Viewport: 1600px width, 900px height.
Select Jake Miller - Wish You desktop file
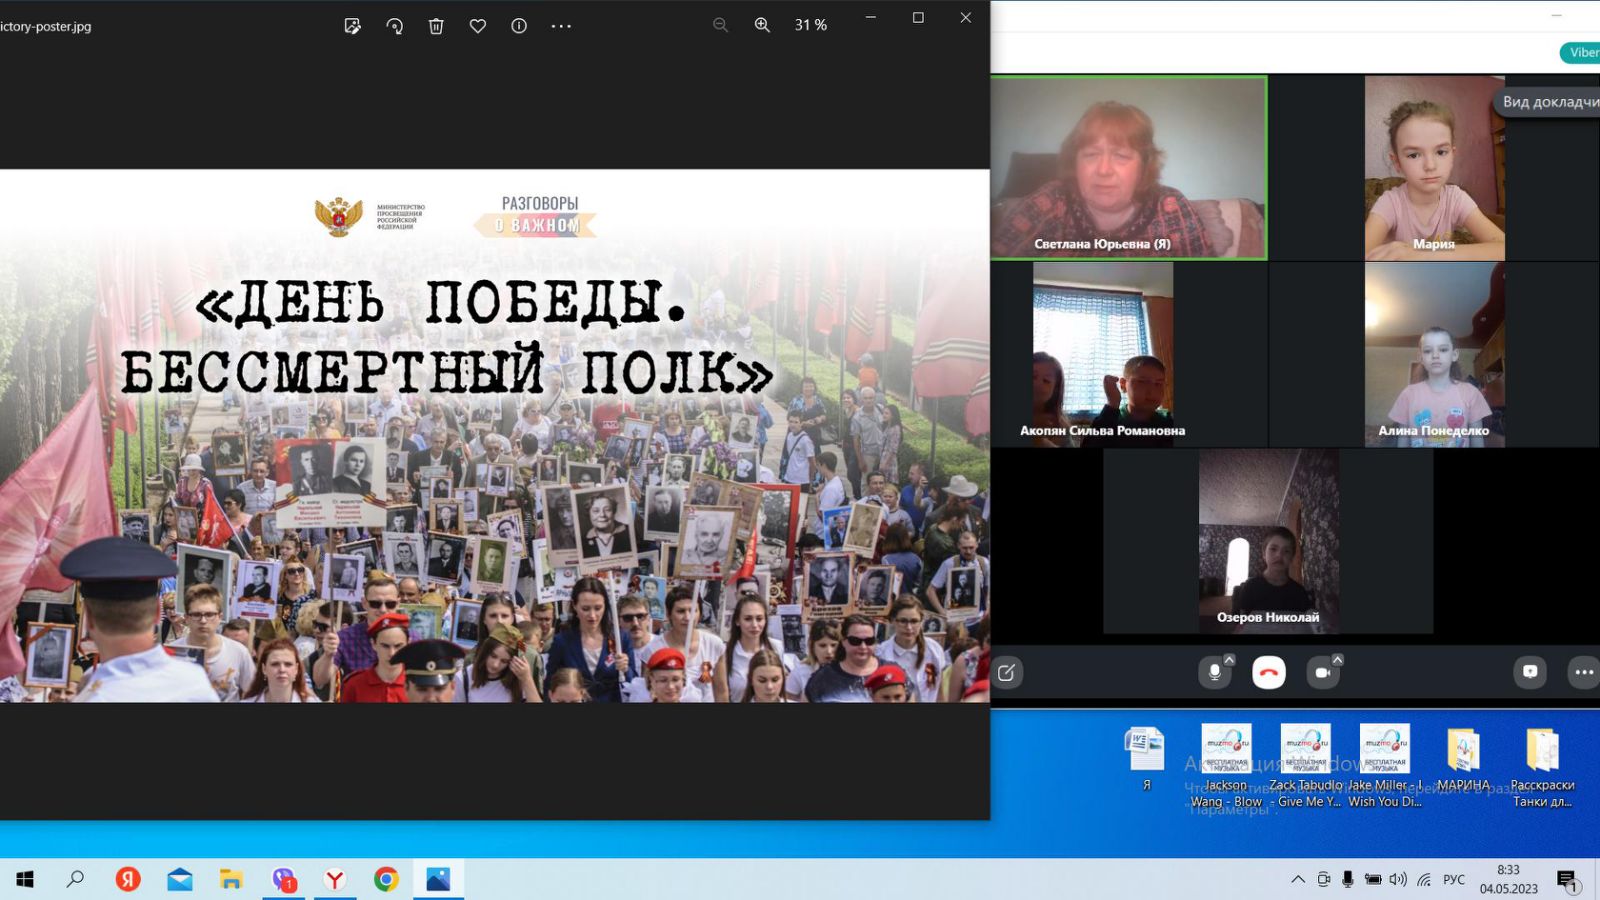pos(1385,766)
